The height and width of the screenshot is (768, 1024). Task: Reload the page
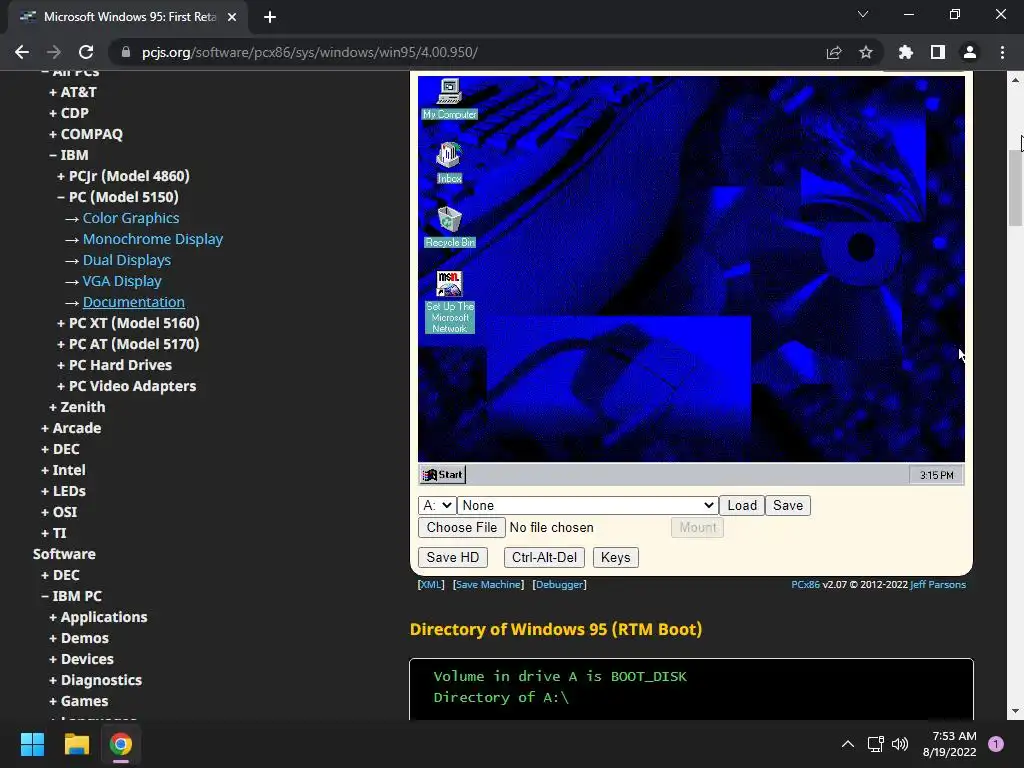[x=86, y=52]
